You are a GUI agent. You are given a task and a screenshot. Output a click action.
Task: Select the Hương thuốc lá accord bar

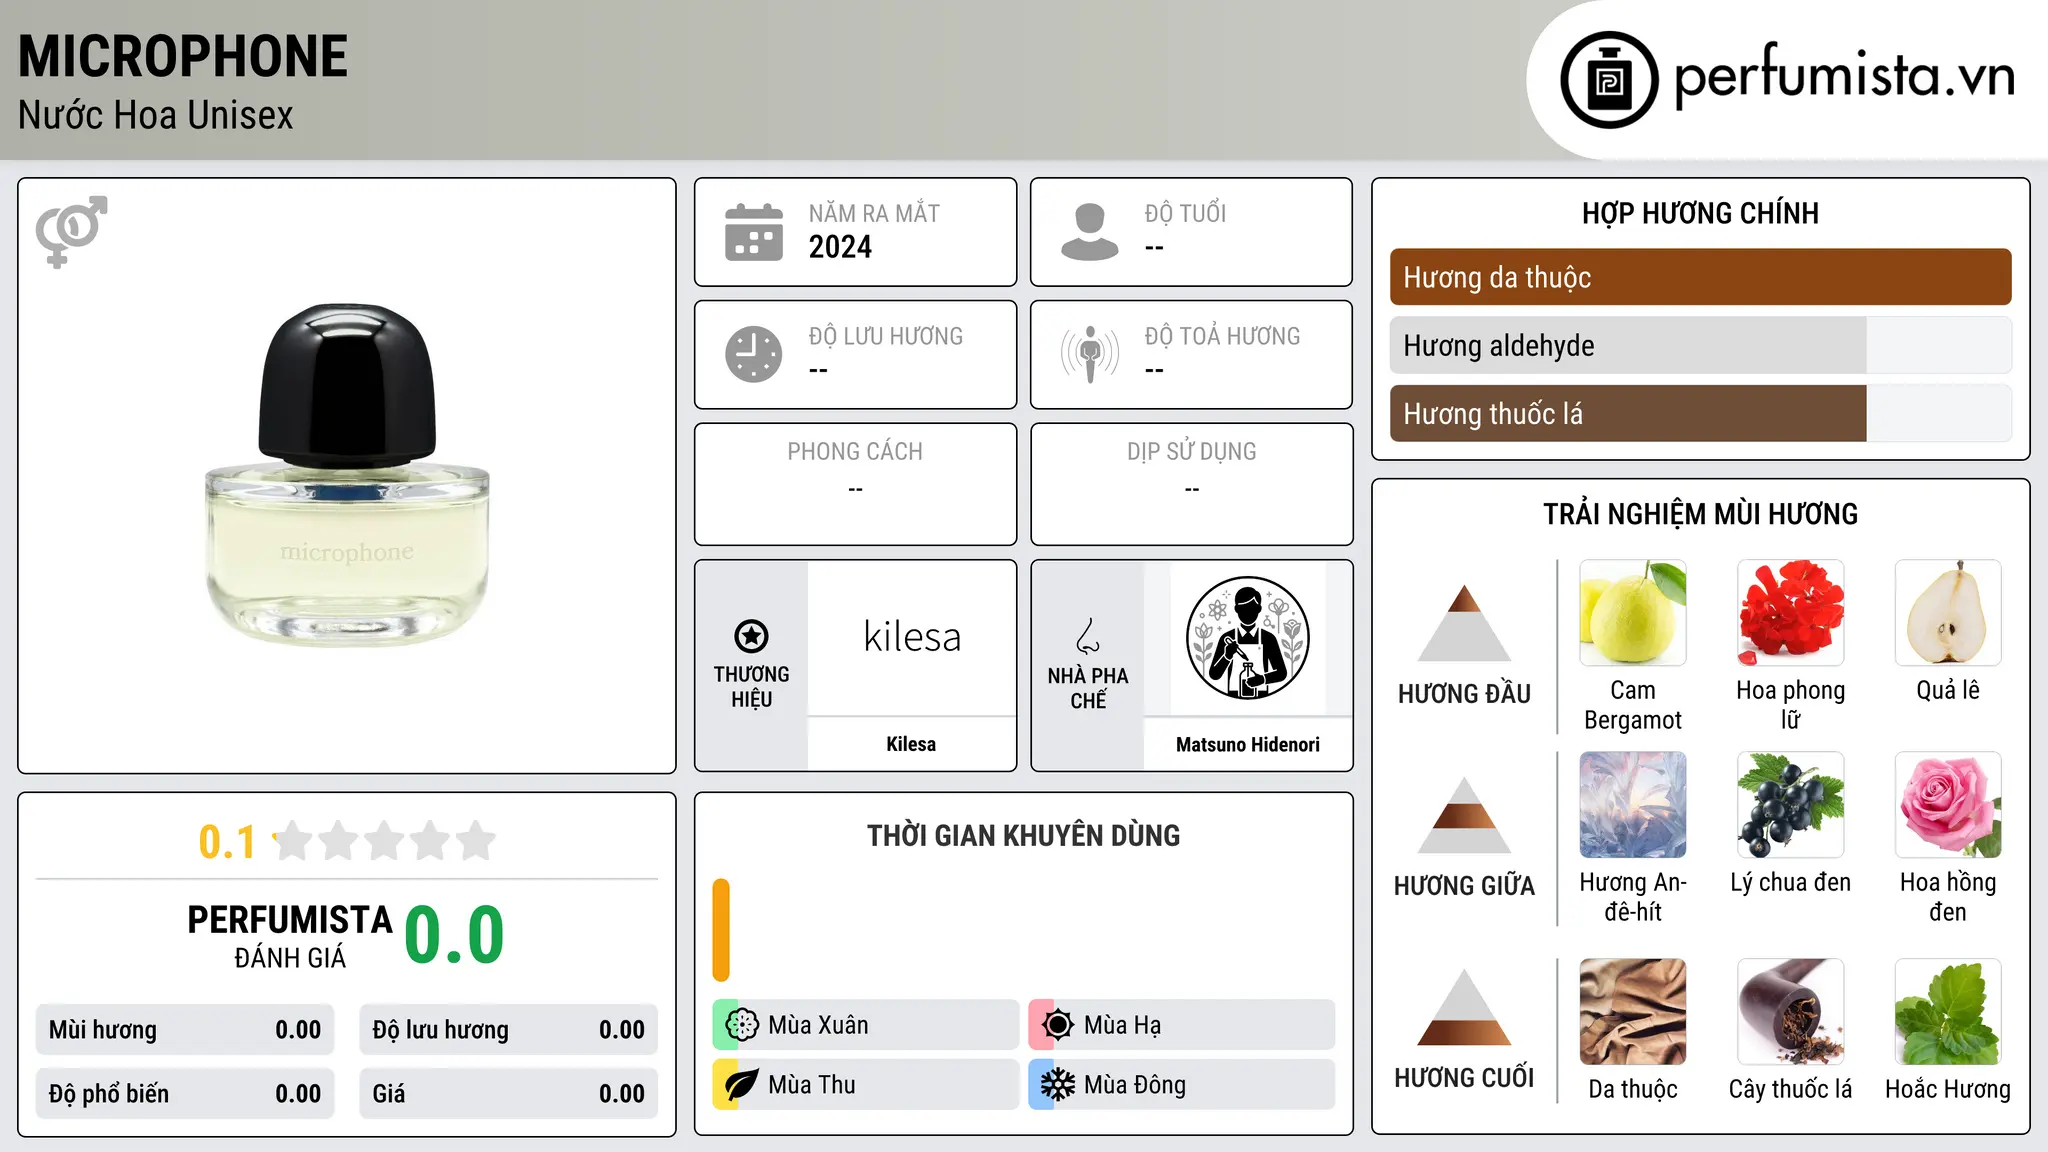[x=1700, y=413]
